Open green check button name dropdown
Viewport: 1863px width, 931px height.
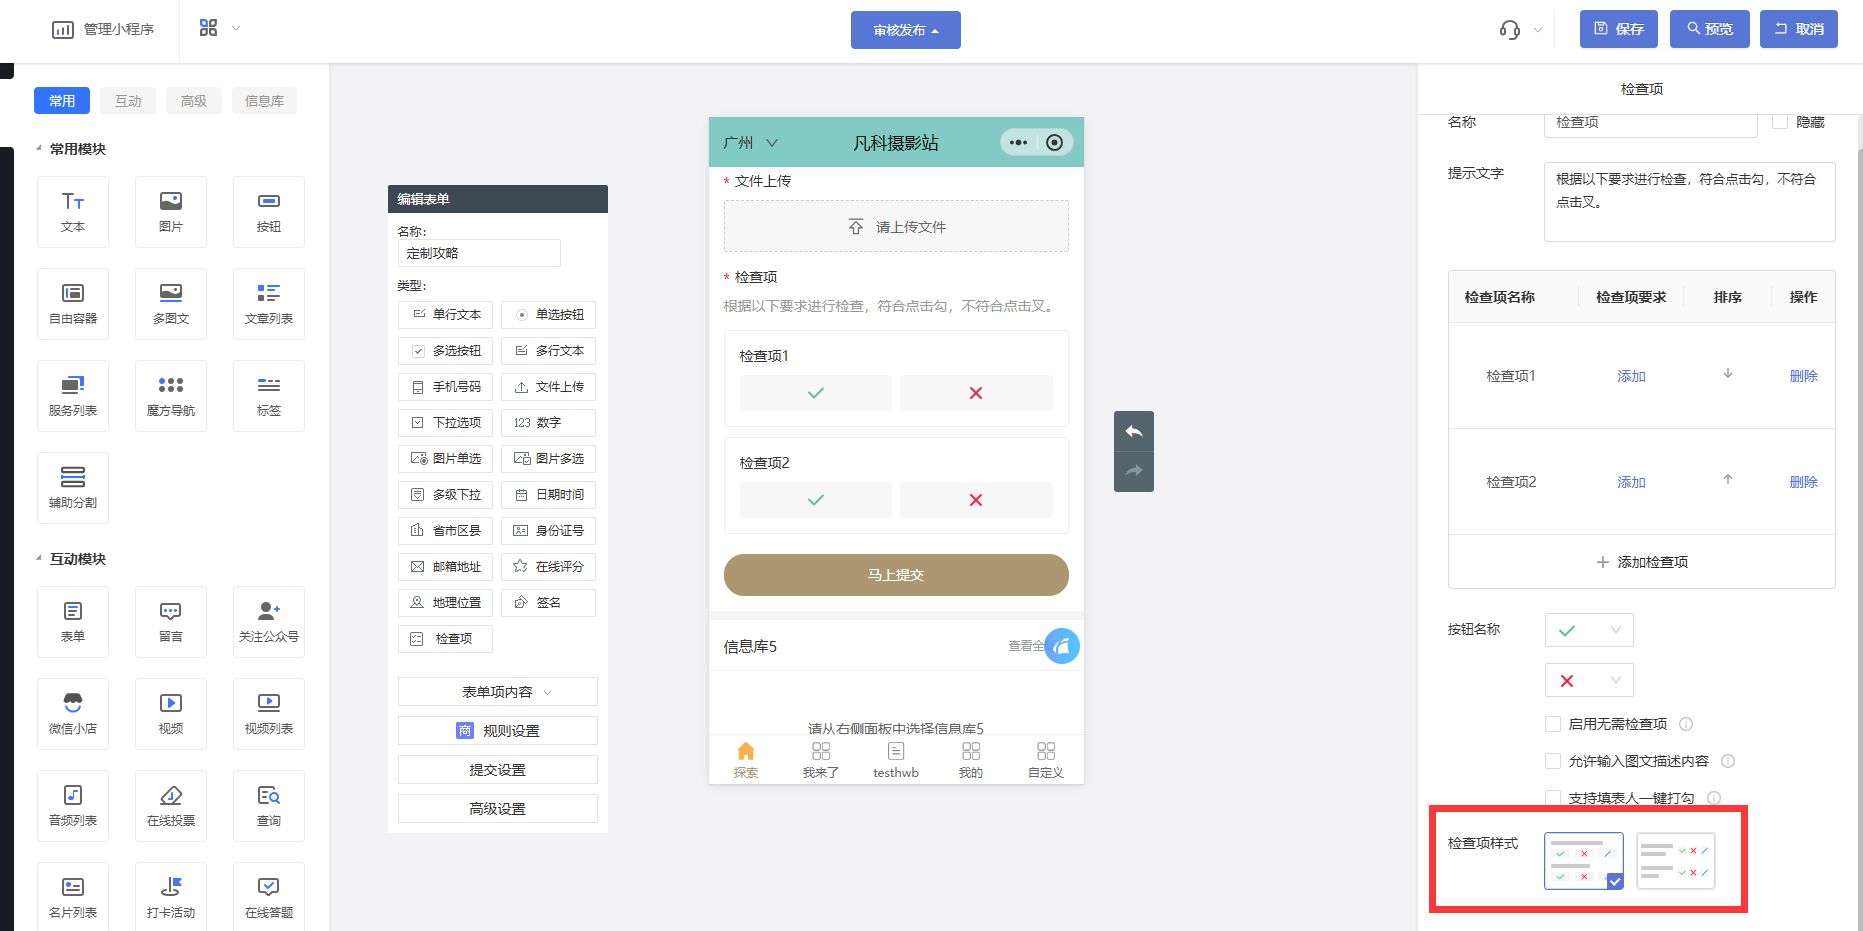coord(1589,630)
